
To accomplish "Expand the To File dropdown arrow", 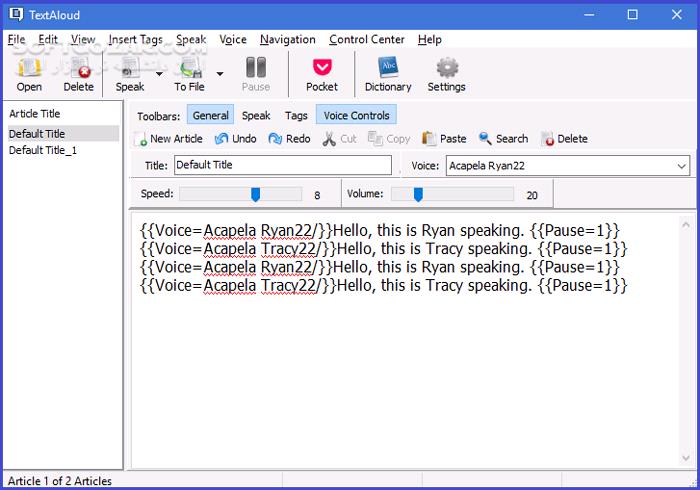I will pos(220,74).
